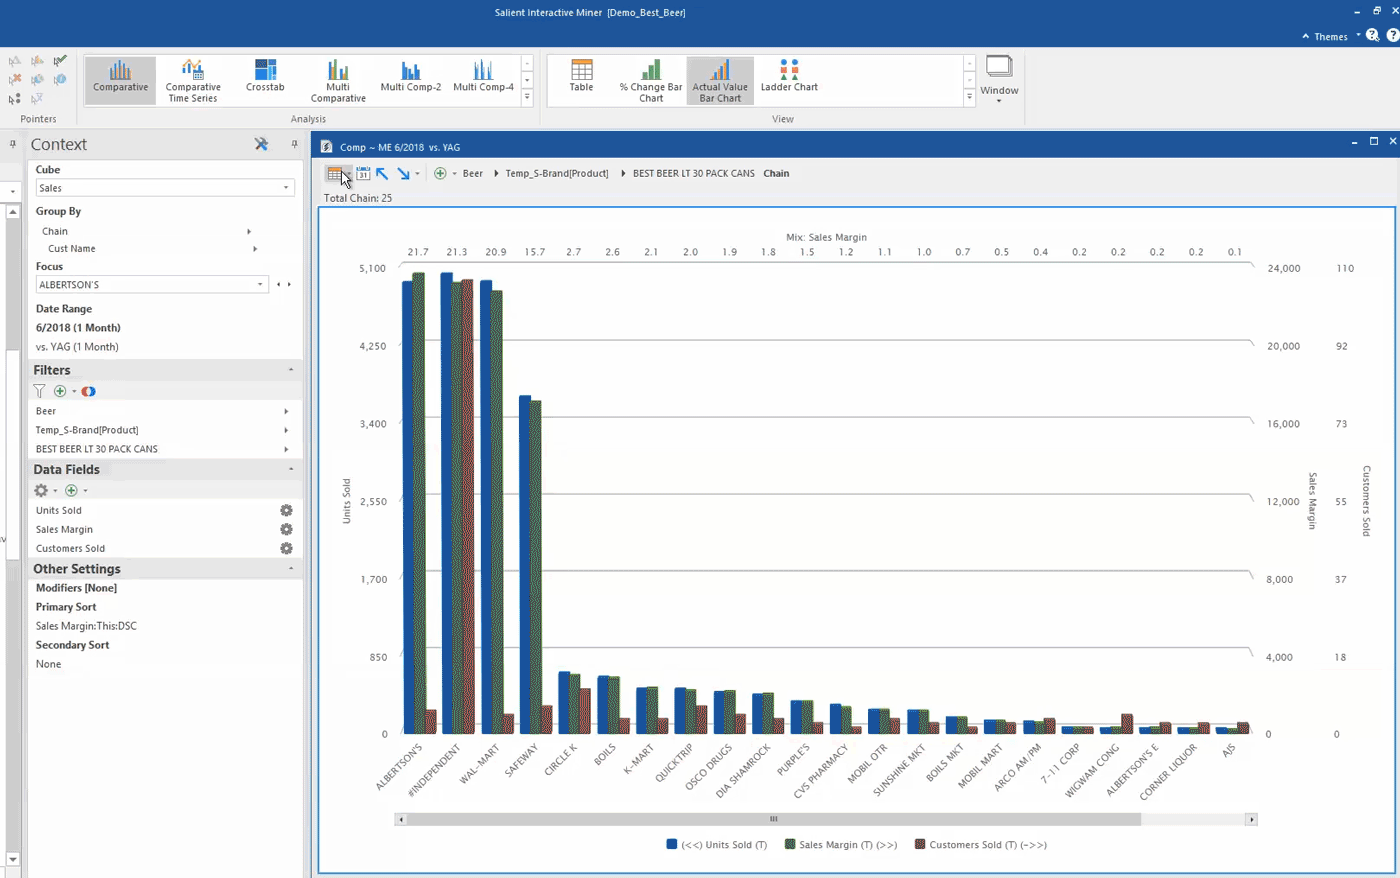Expand BEST BEER LT 30 PACK CANS filter
Image resolution: width=1400 pixels, height=878 pixels.
coord(286,449)
